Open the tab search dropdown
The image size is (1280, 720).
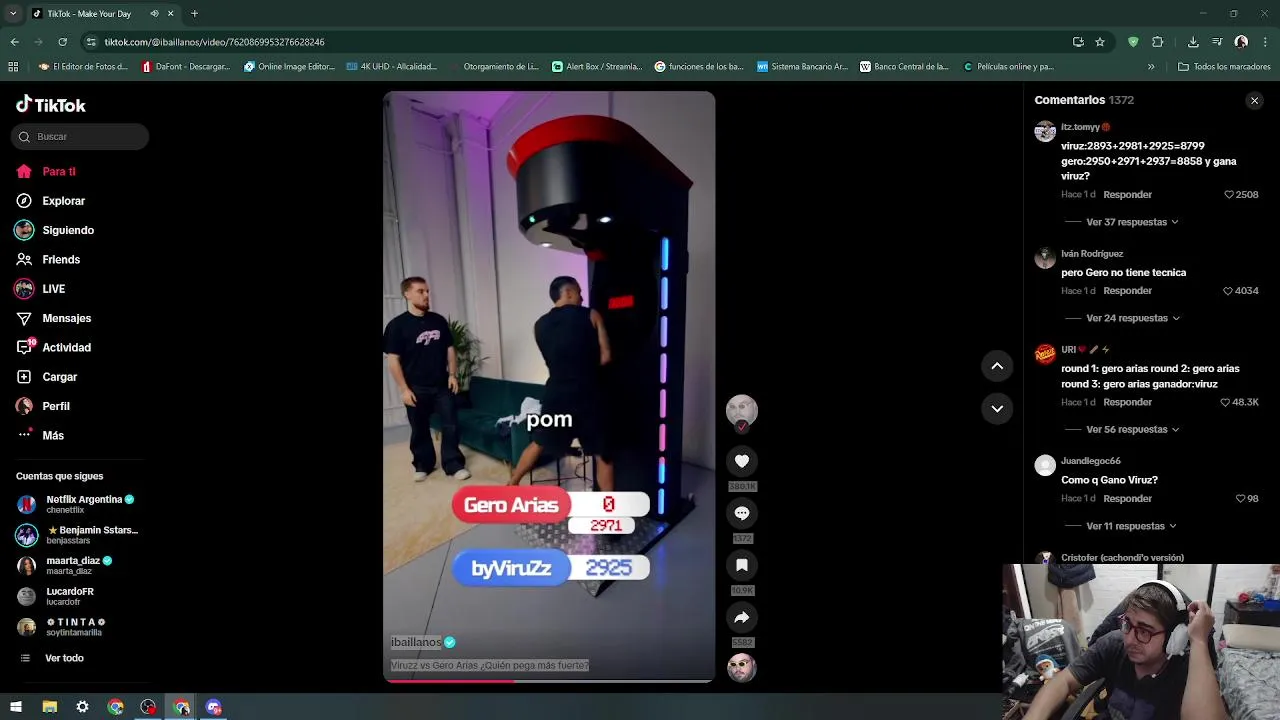[13, 13]
